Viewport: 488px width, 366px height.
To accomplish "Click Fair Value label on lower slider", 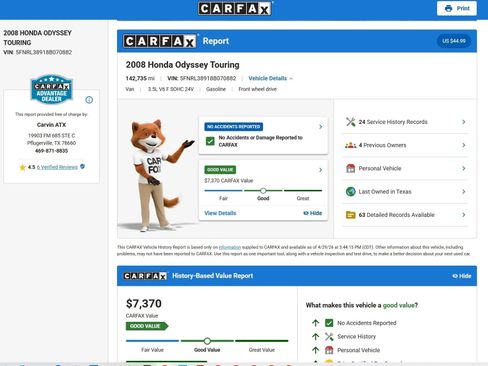I will click(152, 350).
